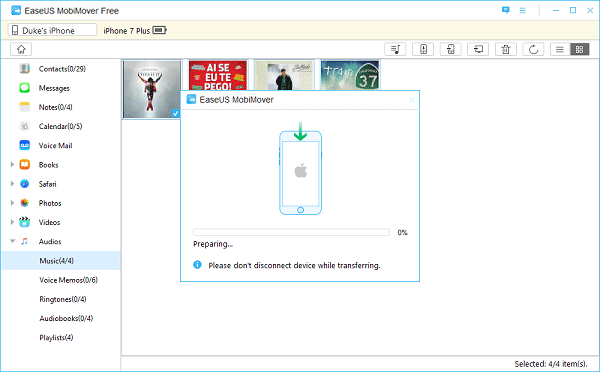Click the EaseUS MobiMover app logo

click(x=16, y=10)
